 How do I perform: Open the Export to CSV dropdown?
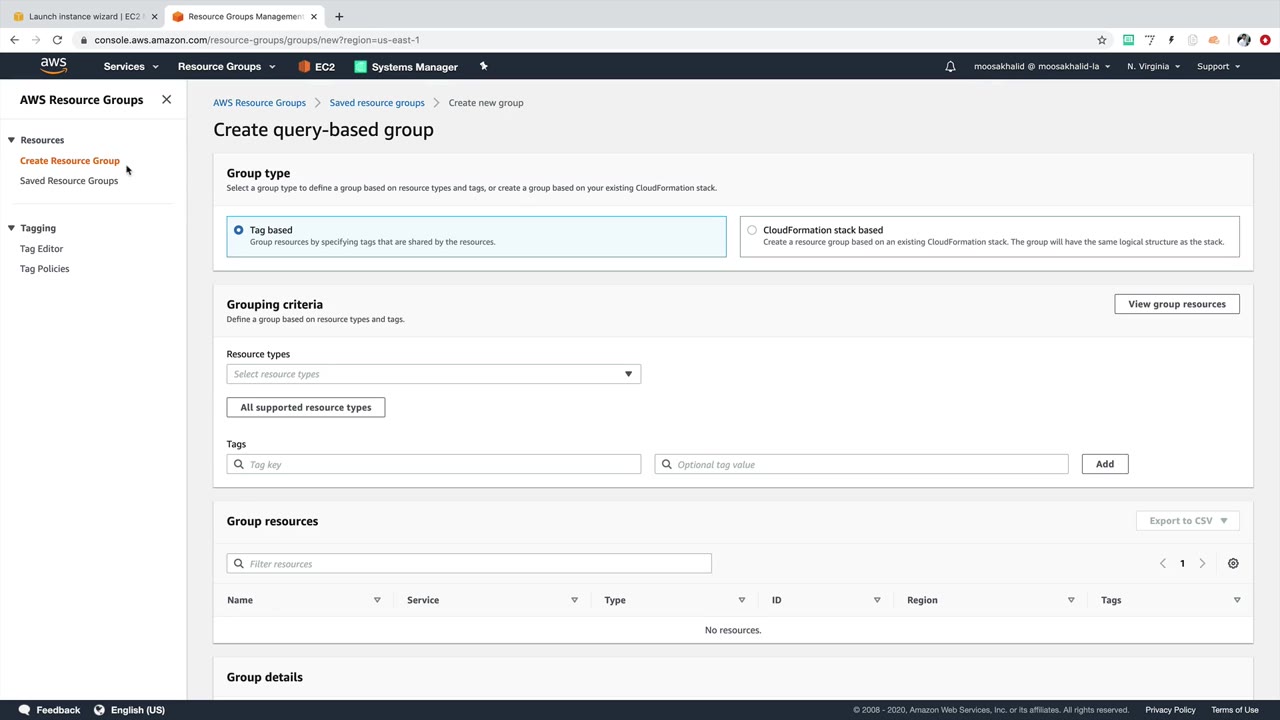point(1188,521)
